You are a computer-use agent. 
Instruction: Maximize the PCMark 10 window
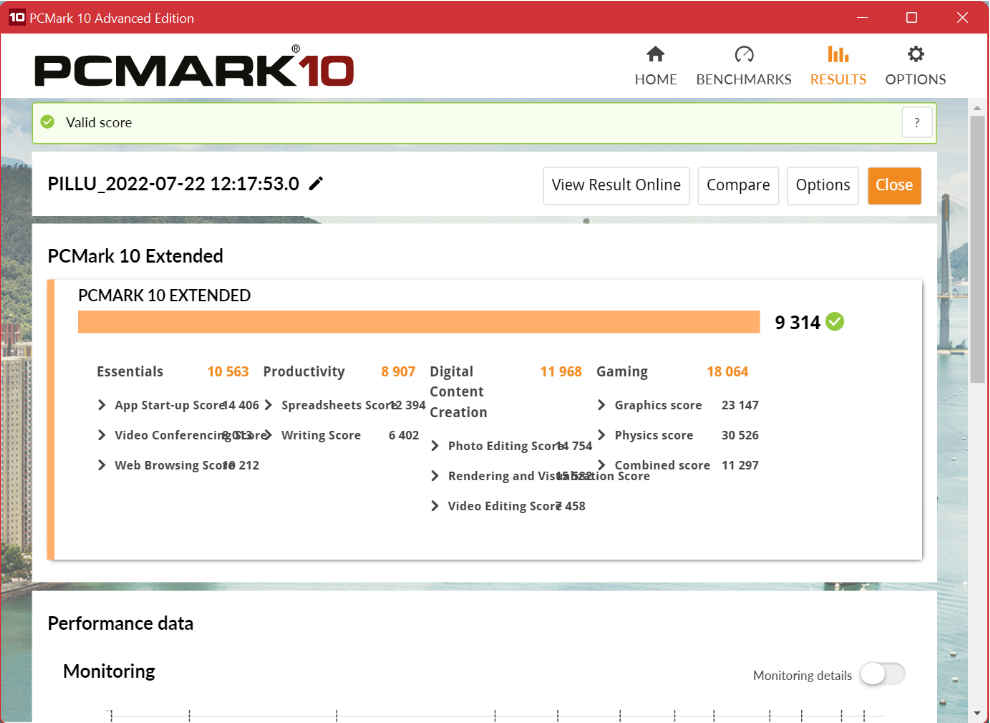pos(912,18)
